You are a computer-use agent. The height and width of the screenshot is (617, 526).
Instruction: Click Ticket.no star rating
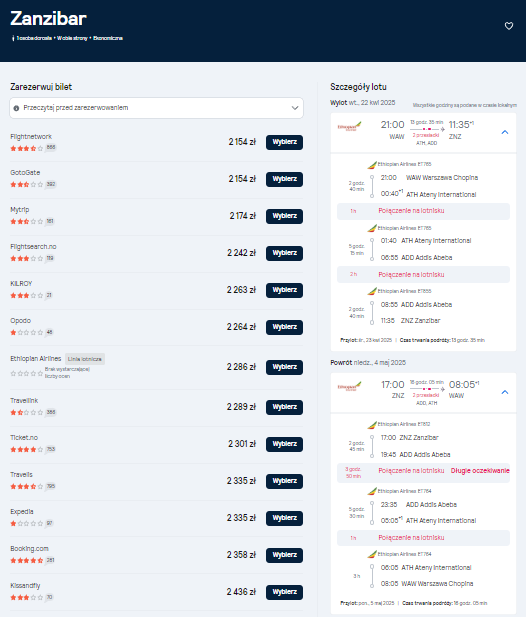point(27,449)
